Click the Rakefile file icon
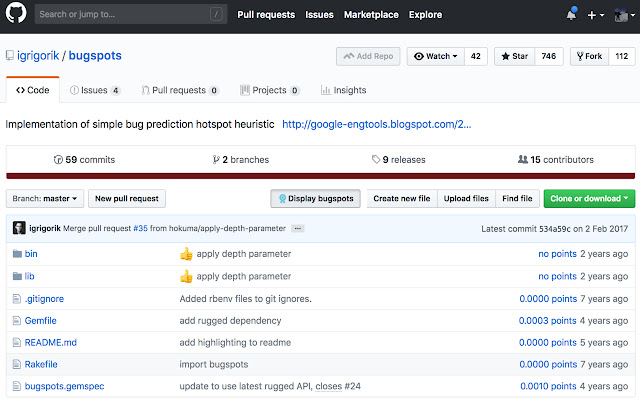Image resolution: width=640 pixels, height=400 pixels. tap(17, 364)
